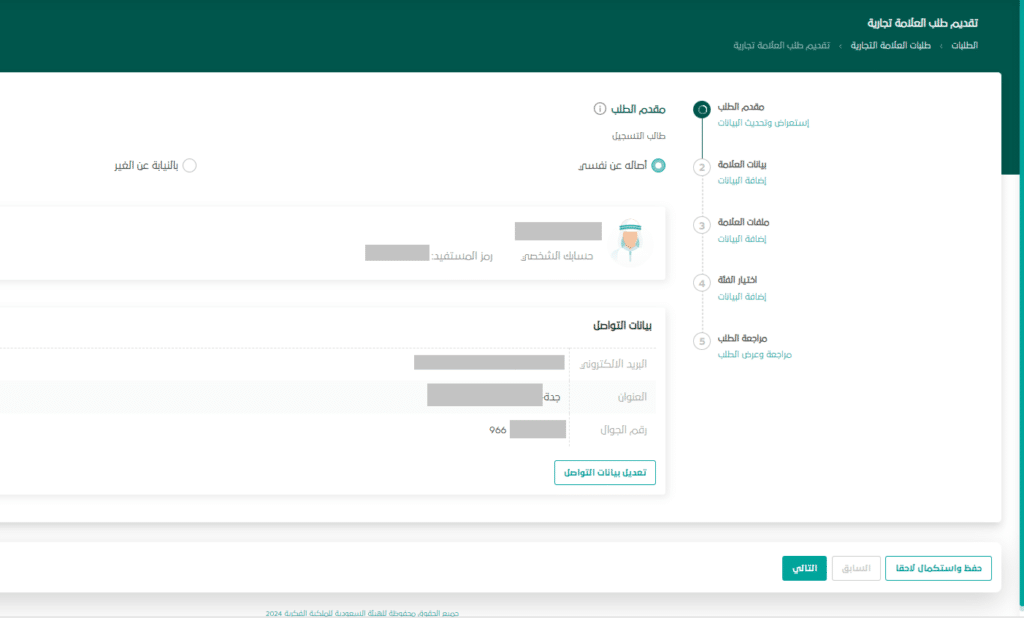Select the بالنيابة عن الغير radio option
This screenshot has height=618, width=1024.
[189, 166]
